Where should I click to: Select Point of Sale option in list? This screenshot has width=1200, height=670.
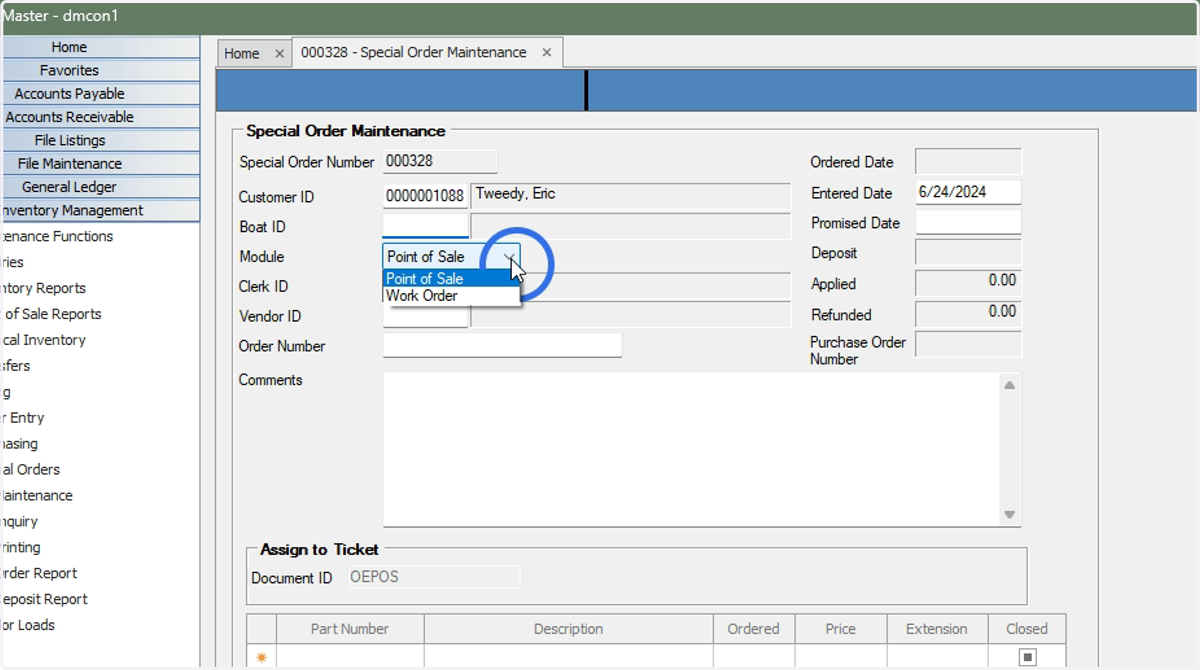(x=451, y=279)
